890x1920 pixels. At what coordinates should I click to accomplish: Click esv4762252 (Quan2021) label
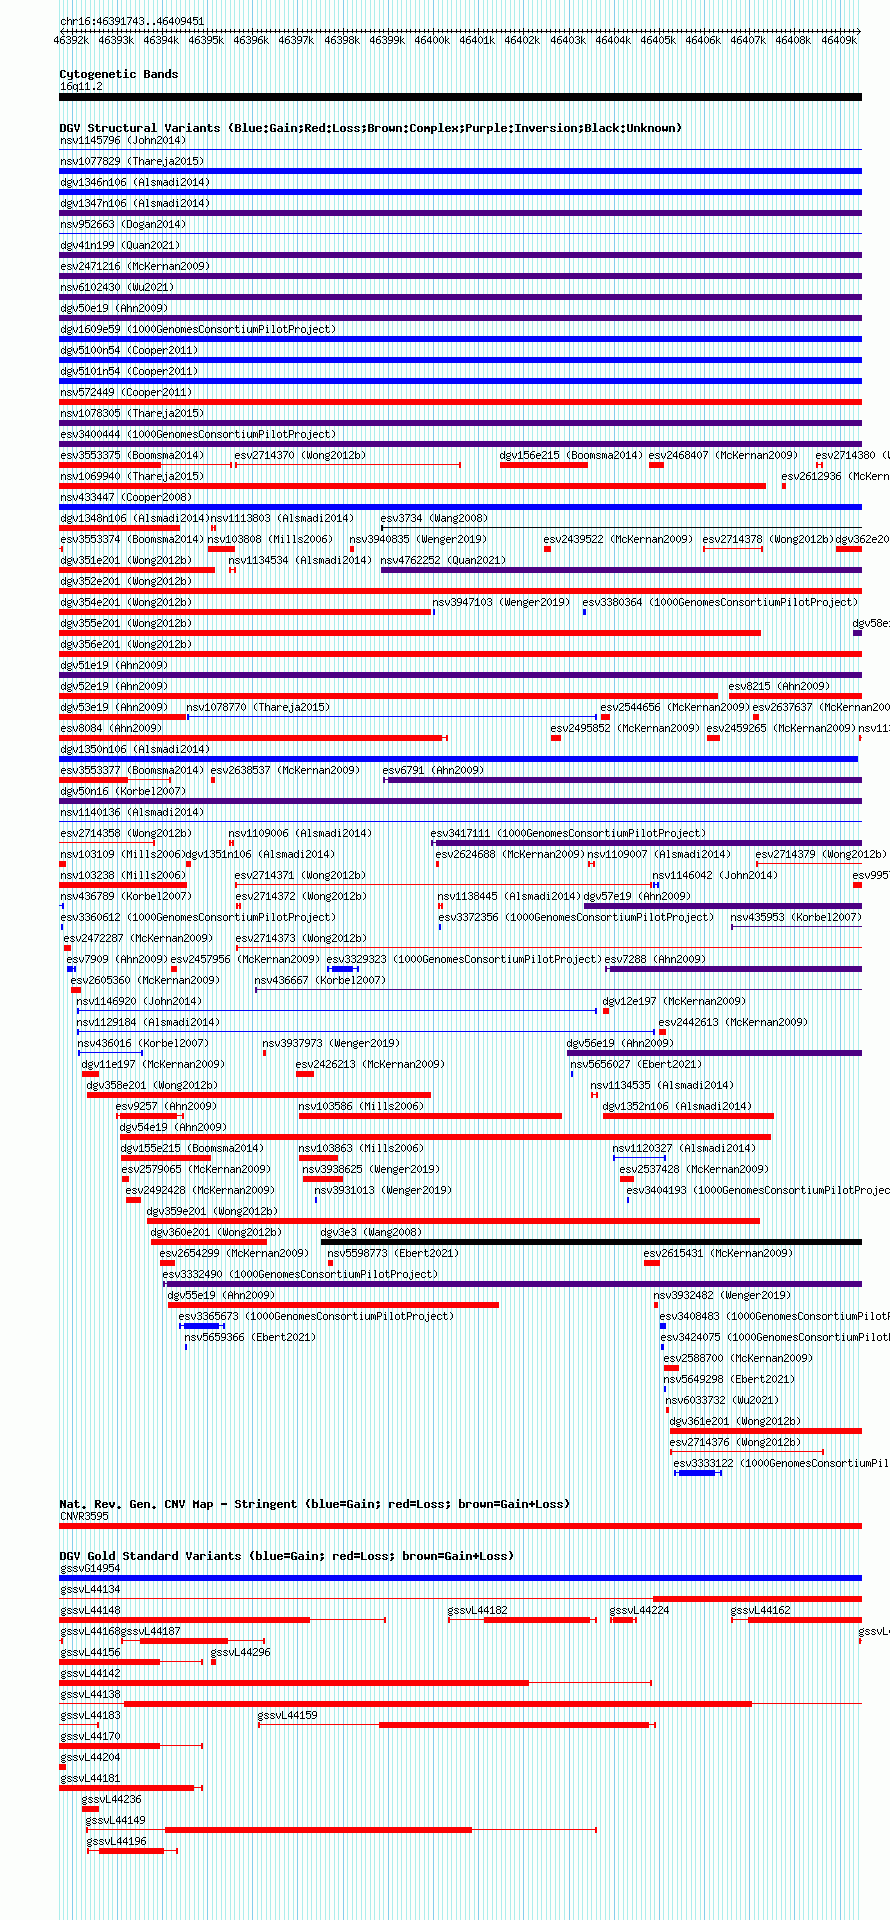pos(443,560)
